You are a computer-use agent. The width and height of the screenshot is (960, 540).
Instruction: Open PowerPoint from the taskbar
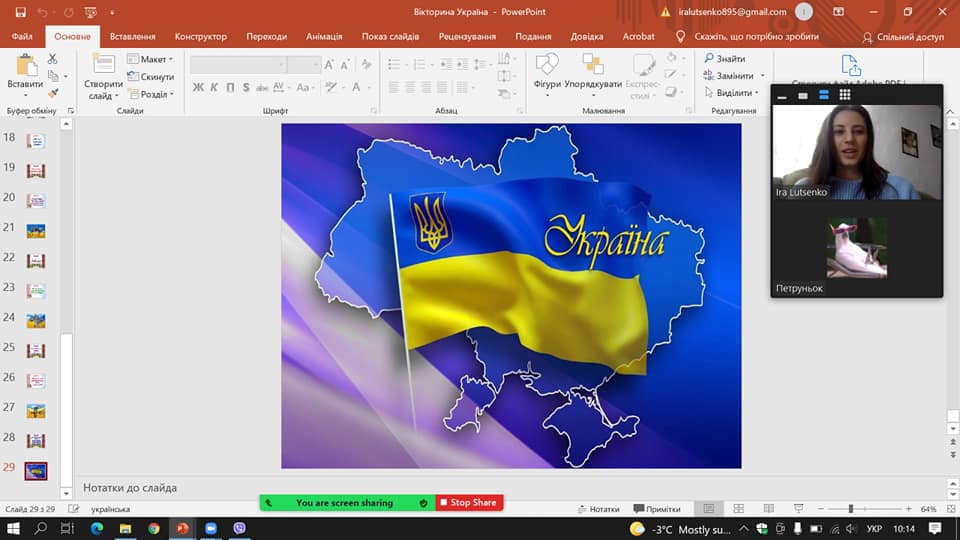tap(182, 528)
